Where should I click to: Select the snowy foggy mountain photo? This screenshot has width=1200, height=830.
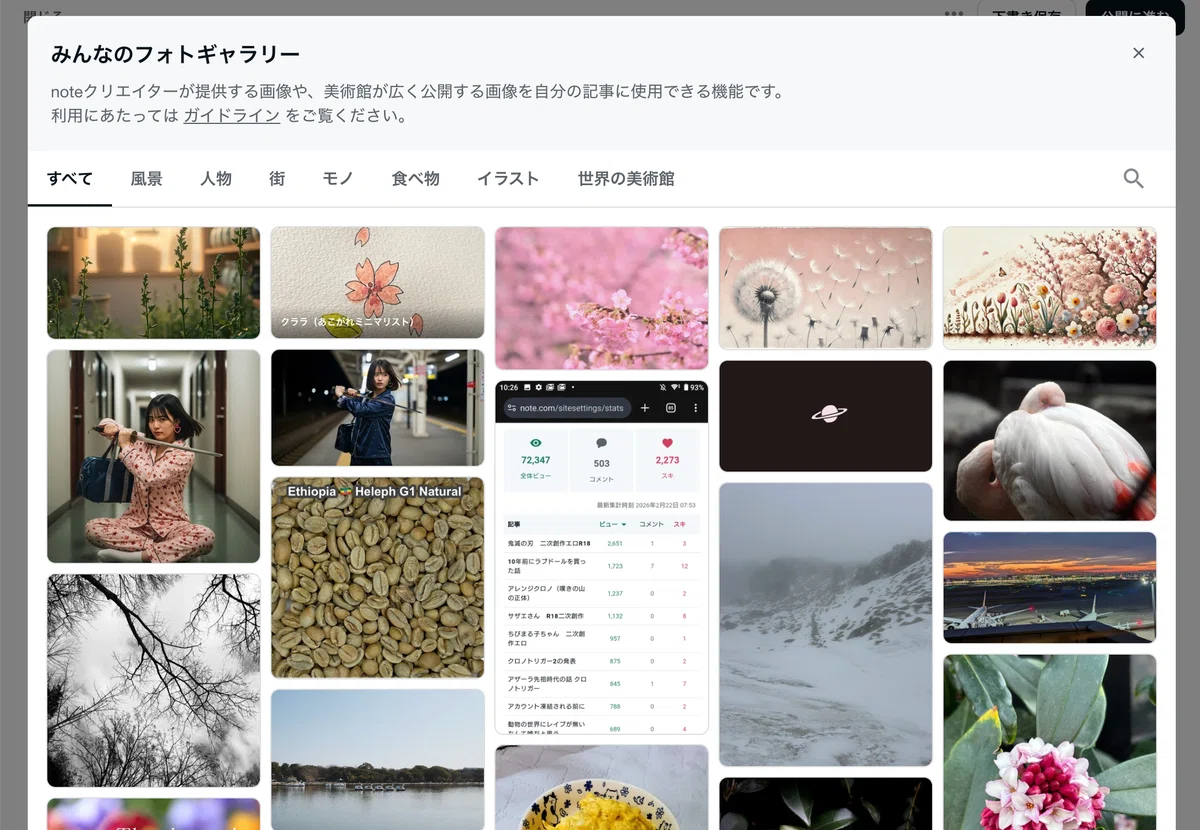pos(825,625)
